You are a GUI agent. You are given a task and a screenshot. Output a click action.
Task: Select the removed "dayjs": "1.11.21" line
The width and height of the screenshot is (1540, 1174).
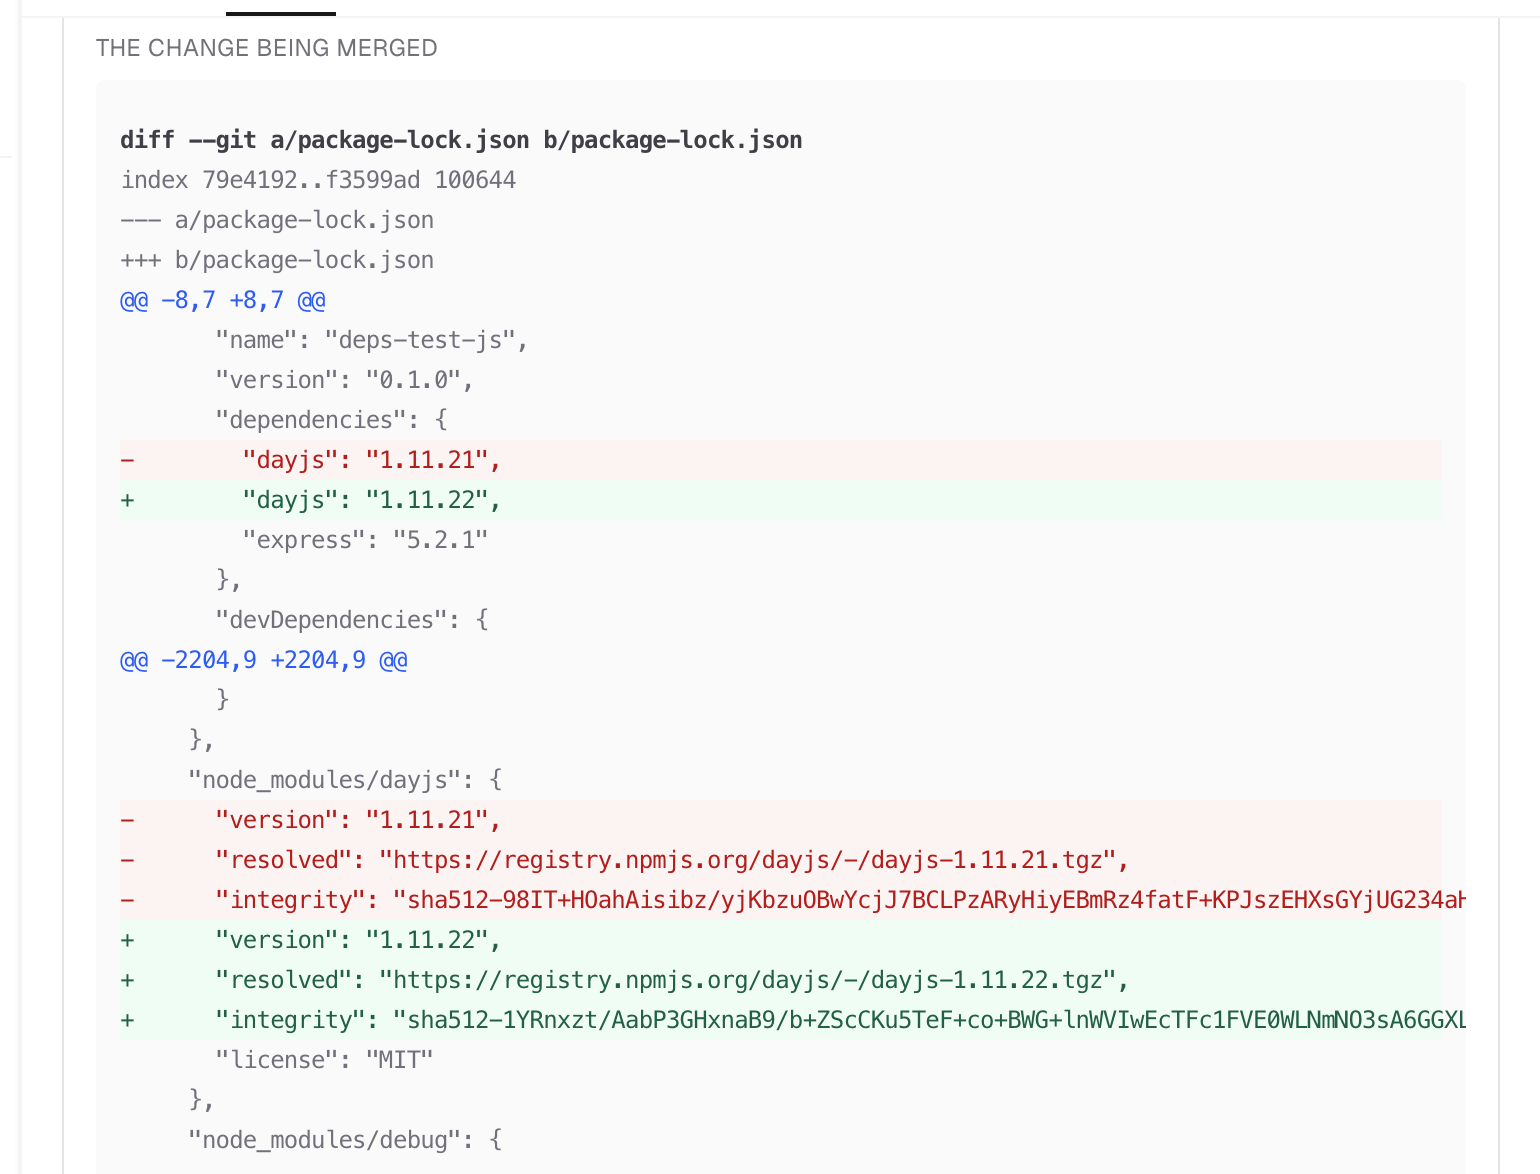pyautogui.click(x=780, y=460)
